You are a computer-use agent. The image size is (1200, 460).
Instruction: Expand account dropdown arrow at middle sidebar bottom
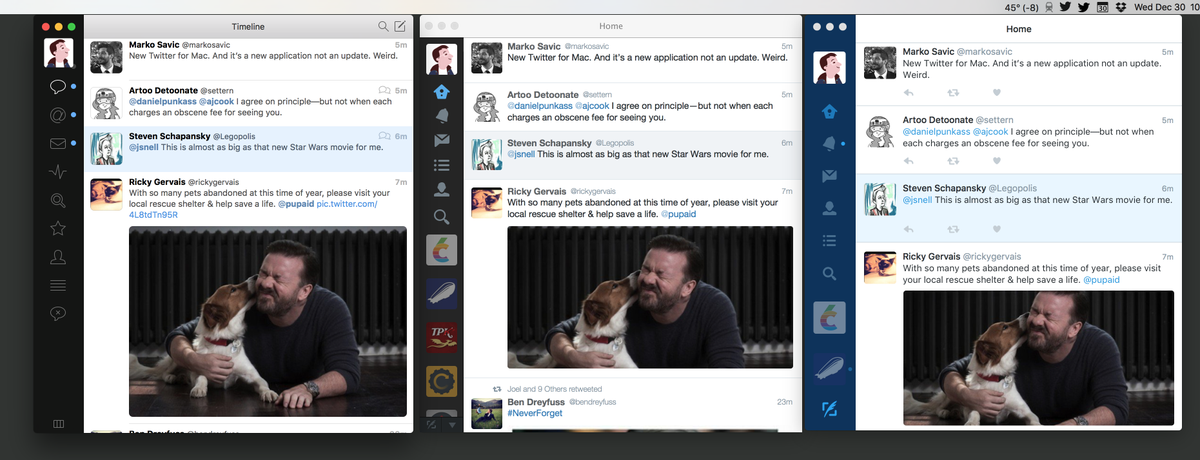(x=450, y=424)
